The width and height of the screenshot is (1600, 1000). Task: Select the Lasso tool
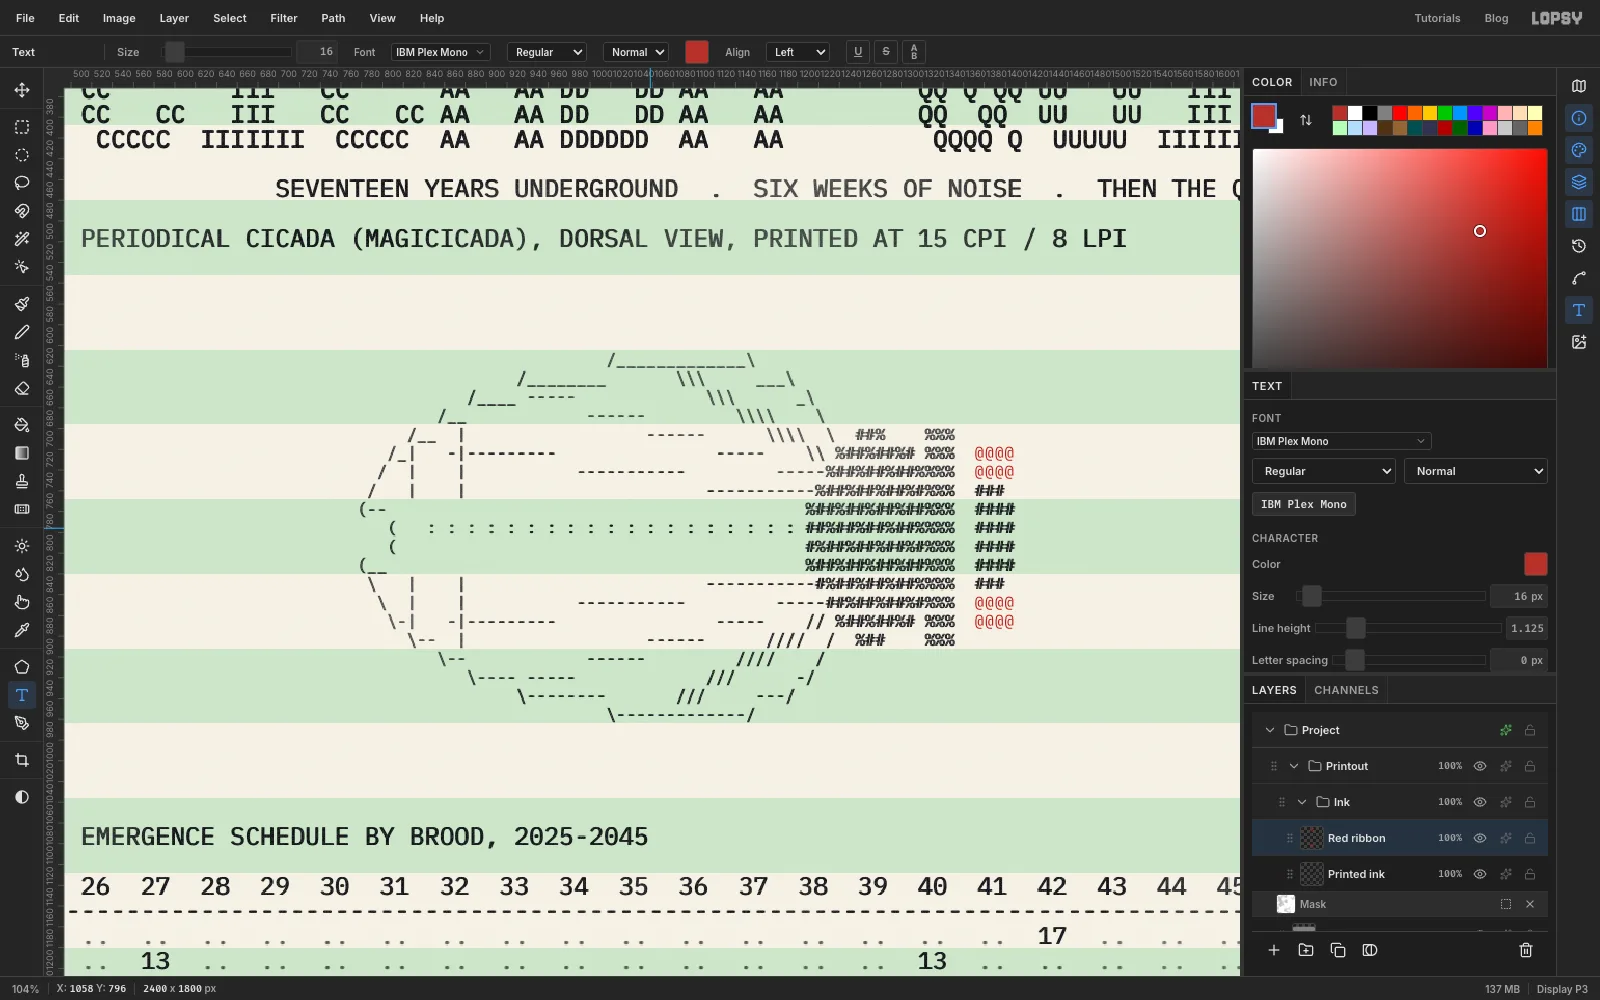22,183
